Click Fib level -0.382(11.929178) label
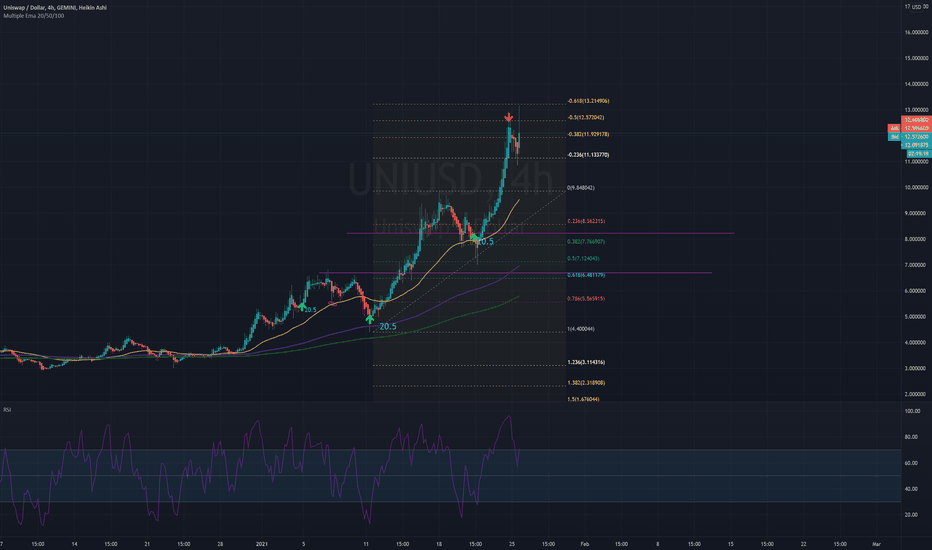932x550 pixels. pyautogui.click(x=588, y=134)
